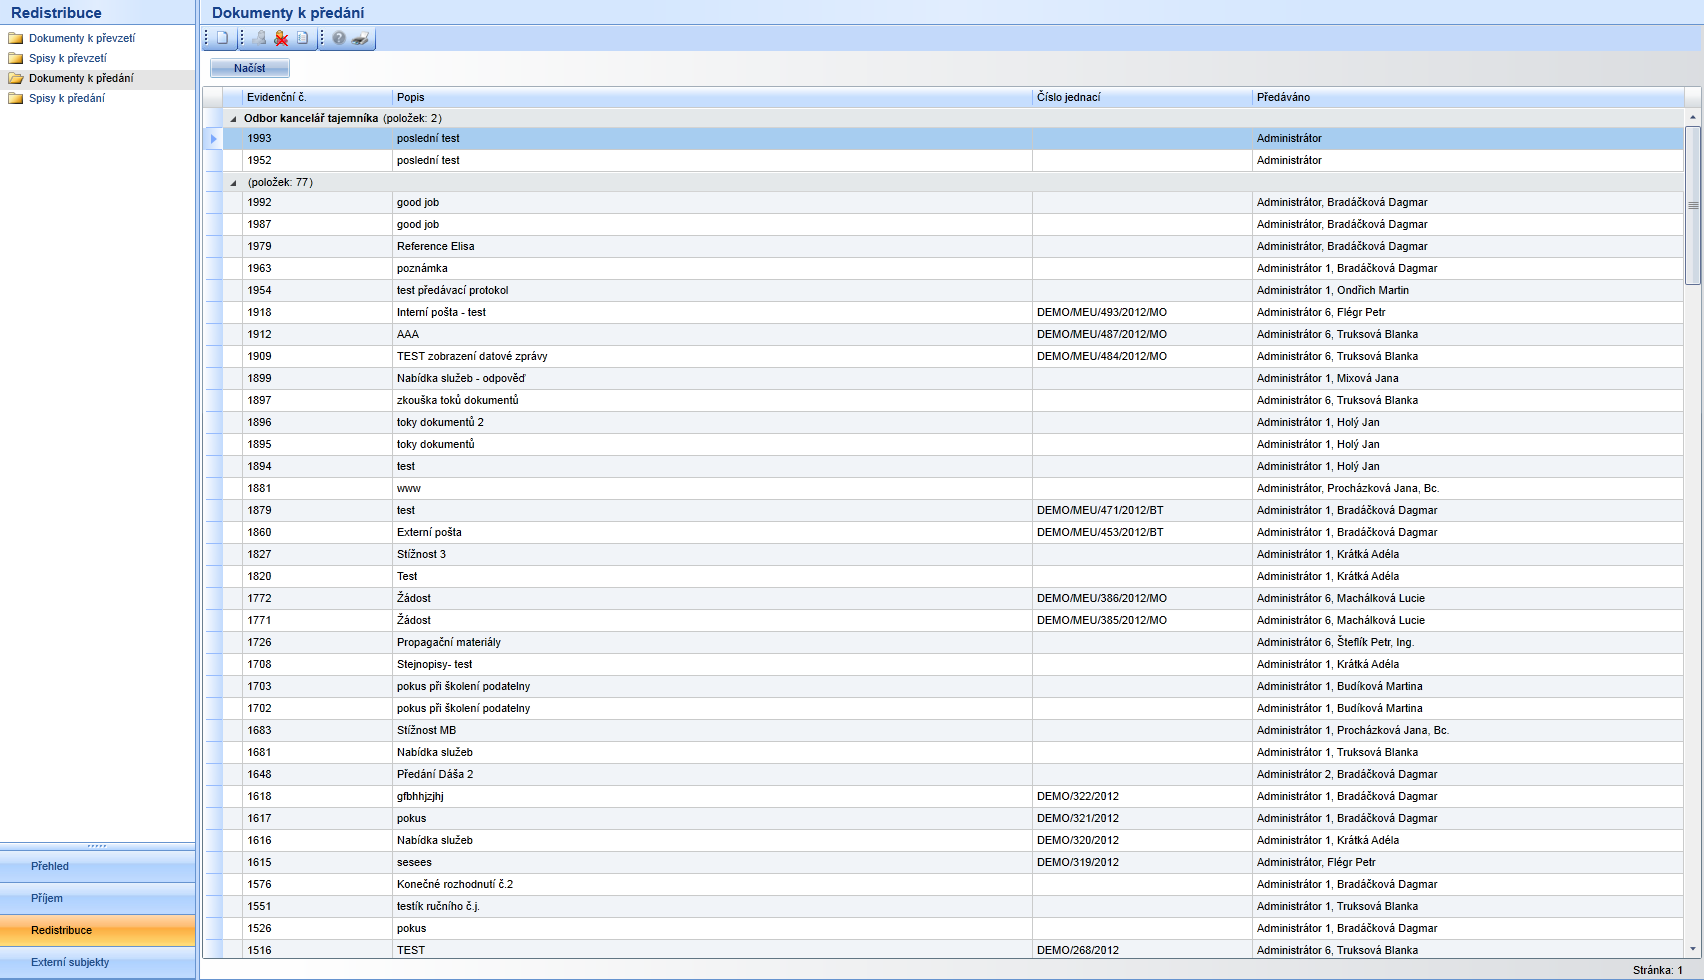Click the scrollbar up arrow
This screenshot has width=1704, height=980.
pyautogui.click(x=1693, y=117)
